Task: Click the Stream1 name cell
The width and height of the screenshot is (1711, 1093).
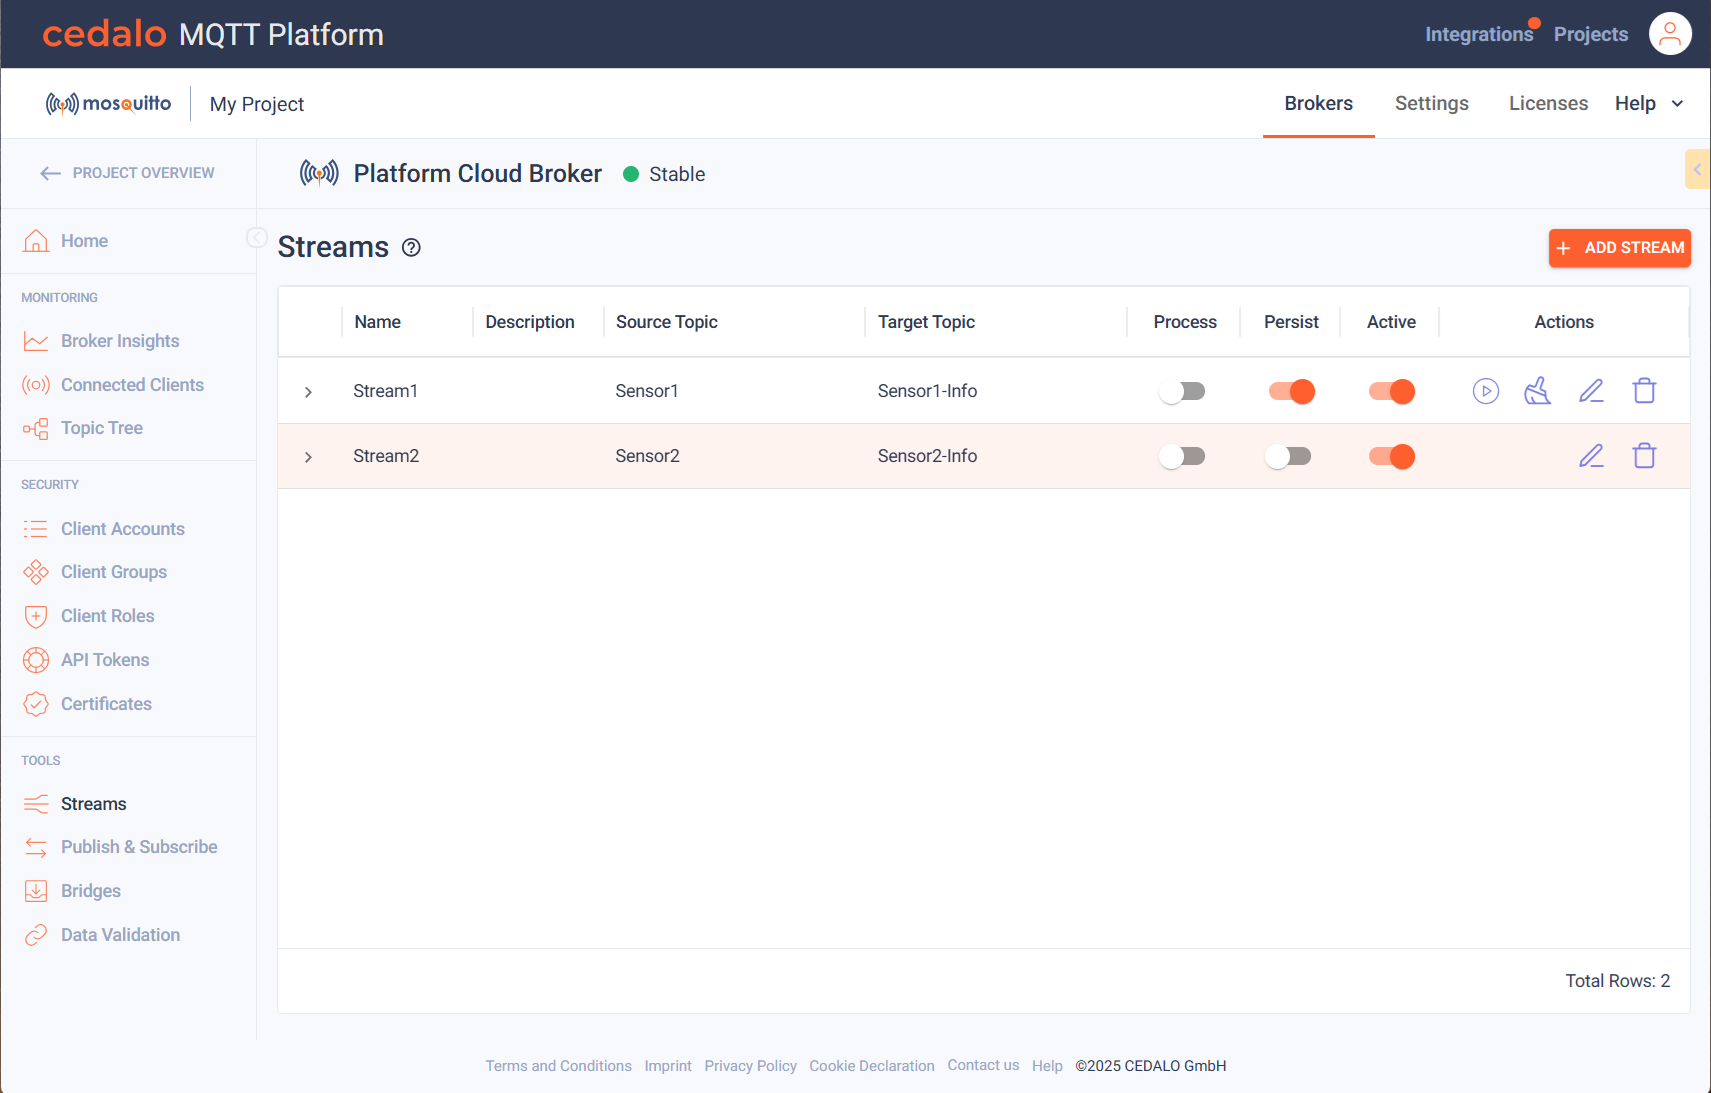Action: tap(385, 391)
